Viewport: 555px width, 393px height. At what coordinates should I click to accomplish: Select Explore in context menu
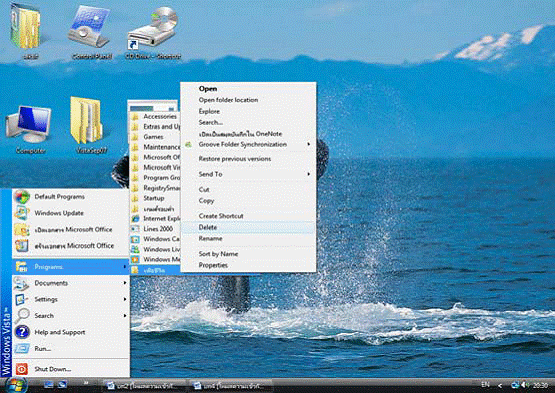click(209, 112)
